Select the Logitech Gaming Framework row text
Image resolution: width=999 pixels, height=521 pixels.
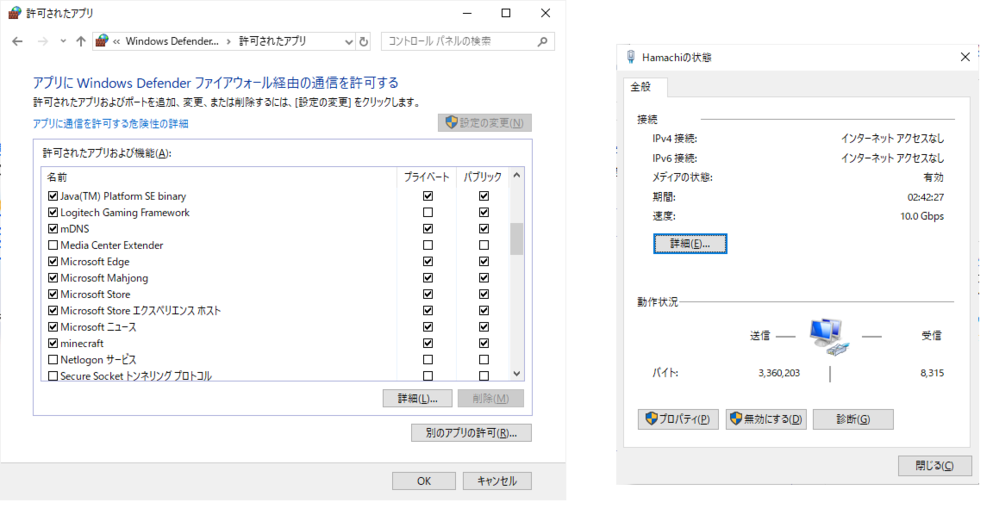[x=125, y=213]
